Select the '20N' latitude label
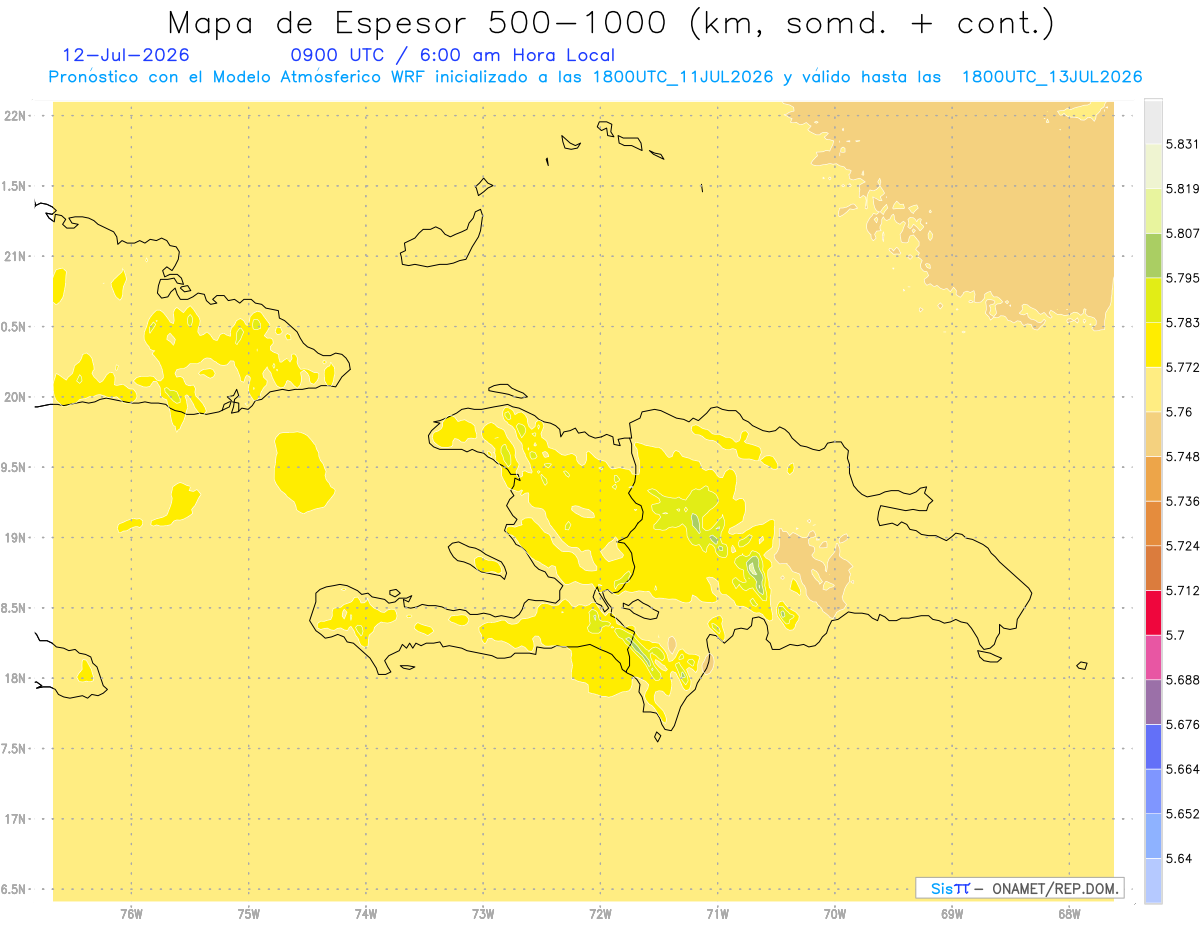Viewport: 1200px width, 927px height. pyautogui.click(x=14, y=397)
